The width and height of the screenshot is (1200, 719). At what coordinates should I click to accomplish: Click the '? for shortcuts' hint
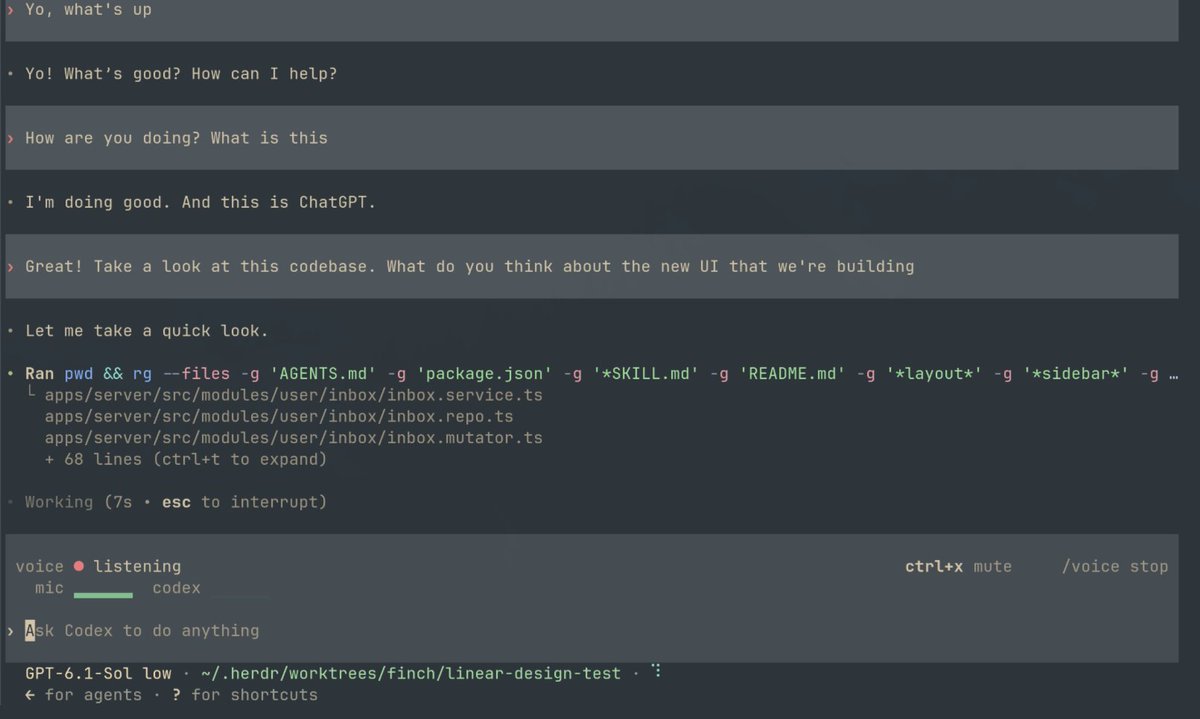(x=244, y=695)
